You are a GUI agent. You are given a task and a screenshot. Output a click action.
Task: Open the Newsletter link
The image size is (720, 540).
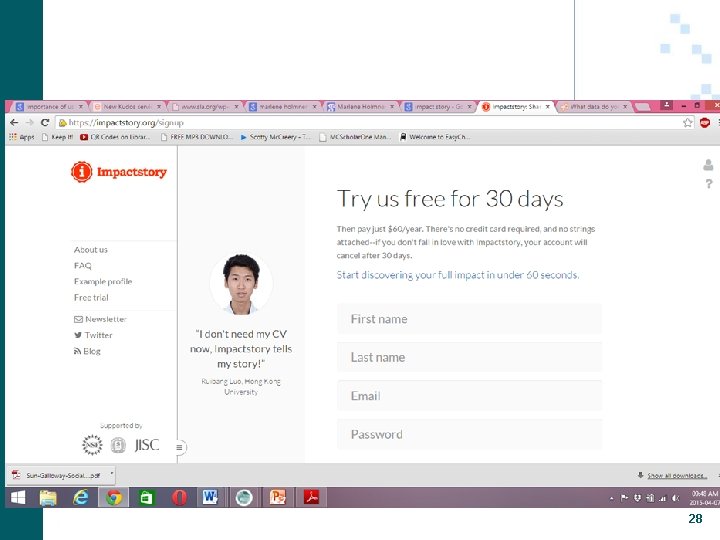click(100, 319)
